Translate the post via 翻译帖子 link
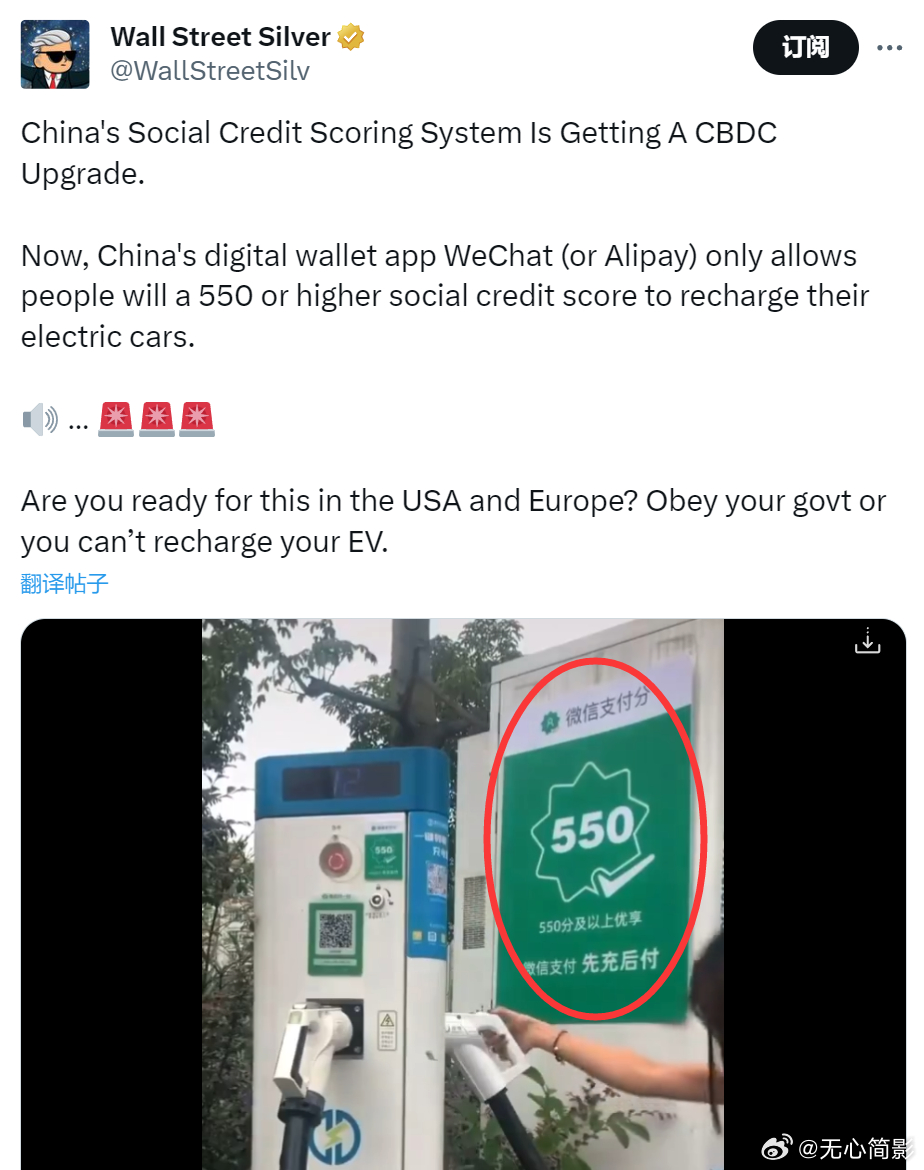924x1170 pixels. (65, 584)
